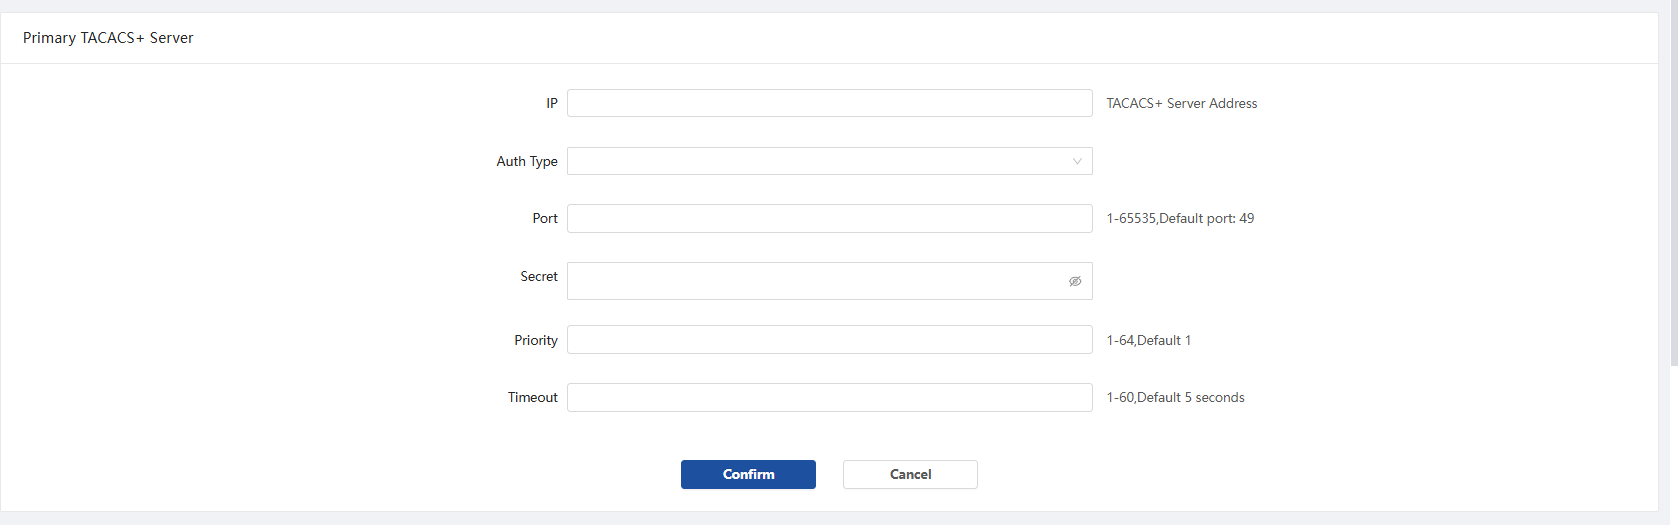Click the 1-64,Default 1 priority hint
Image resolution: width=1678 pixels, height=525 pixels.
(x=1149, y=340)
